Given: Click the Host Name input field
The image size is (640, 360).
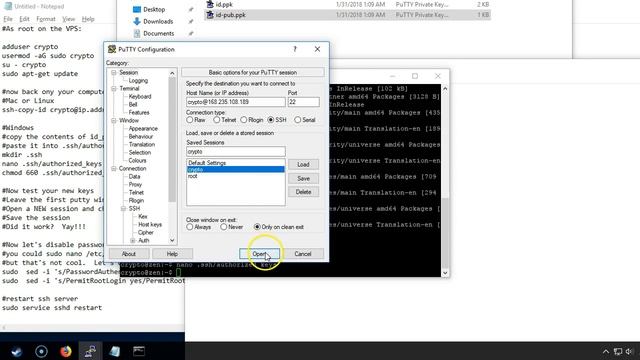Looking at the screenshot, I should [x=236, y=102].
